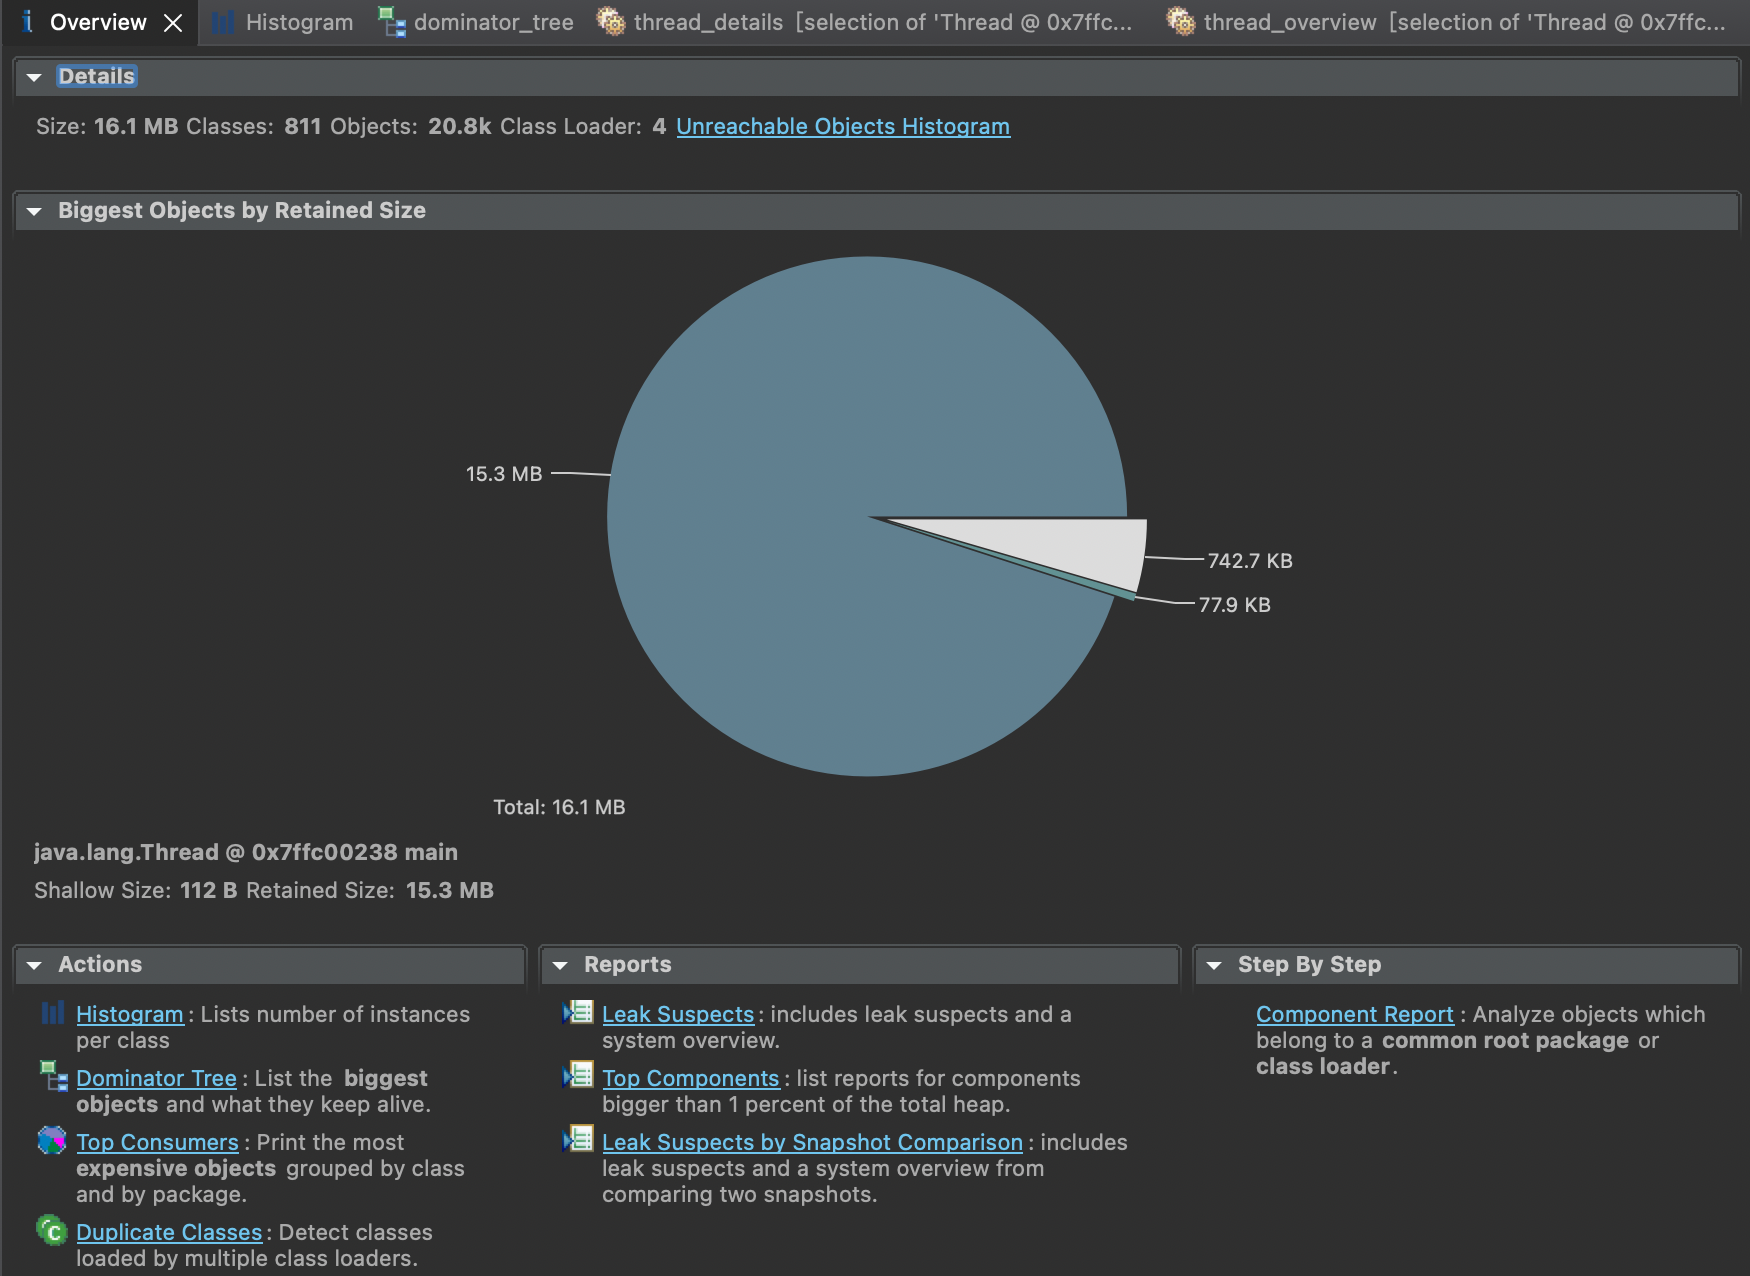Click the Duplicate Classes green icon

pos(52,1230)
